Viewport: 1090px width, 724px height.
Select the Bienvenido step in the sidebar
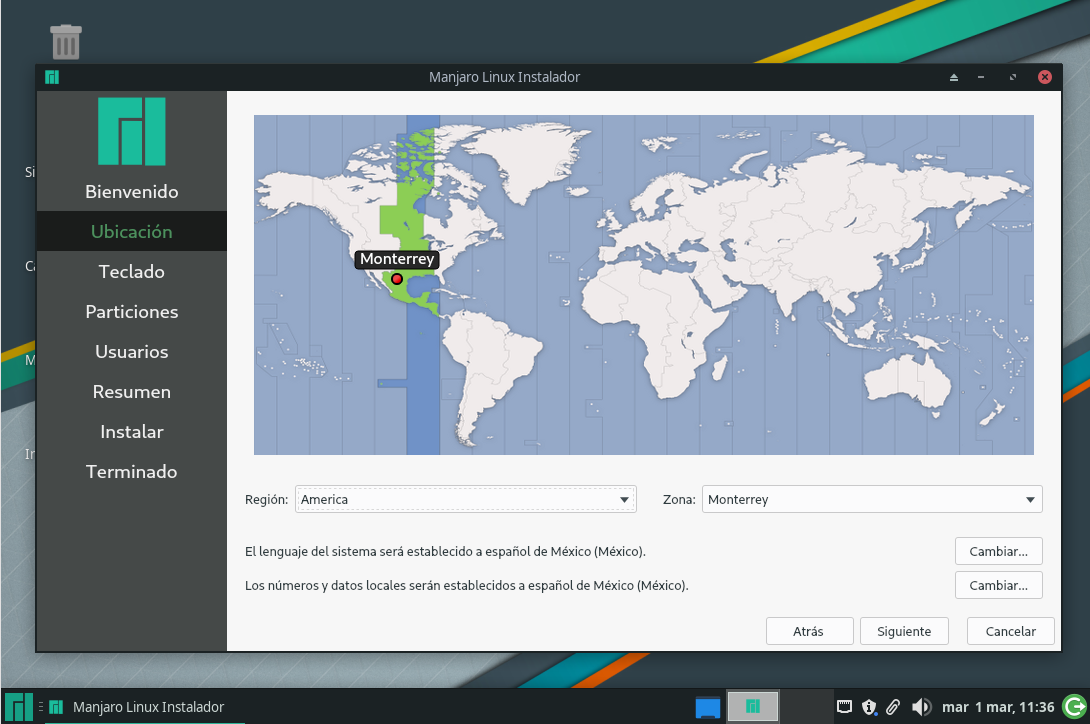click(131, 192)
